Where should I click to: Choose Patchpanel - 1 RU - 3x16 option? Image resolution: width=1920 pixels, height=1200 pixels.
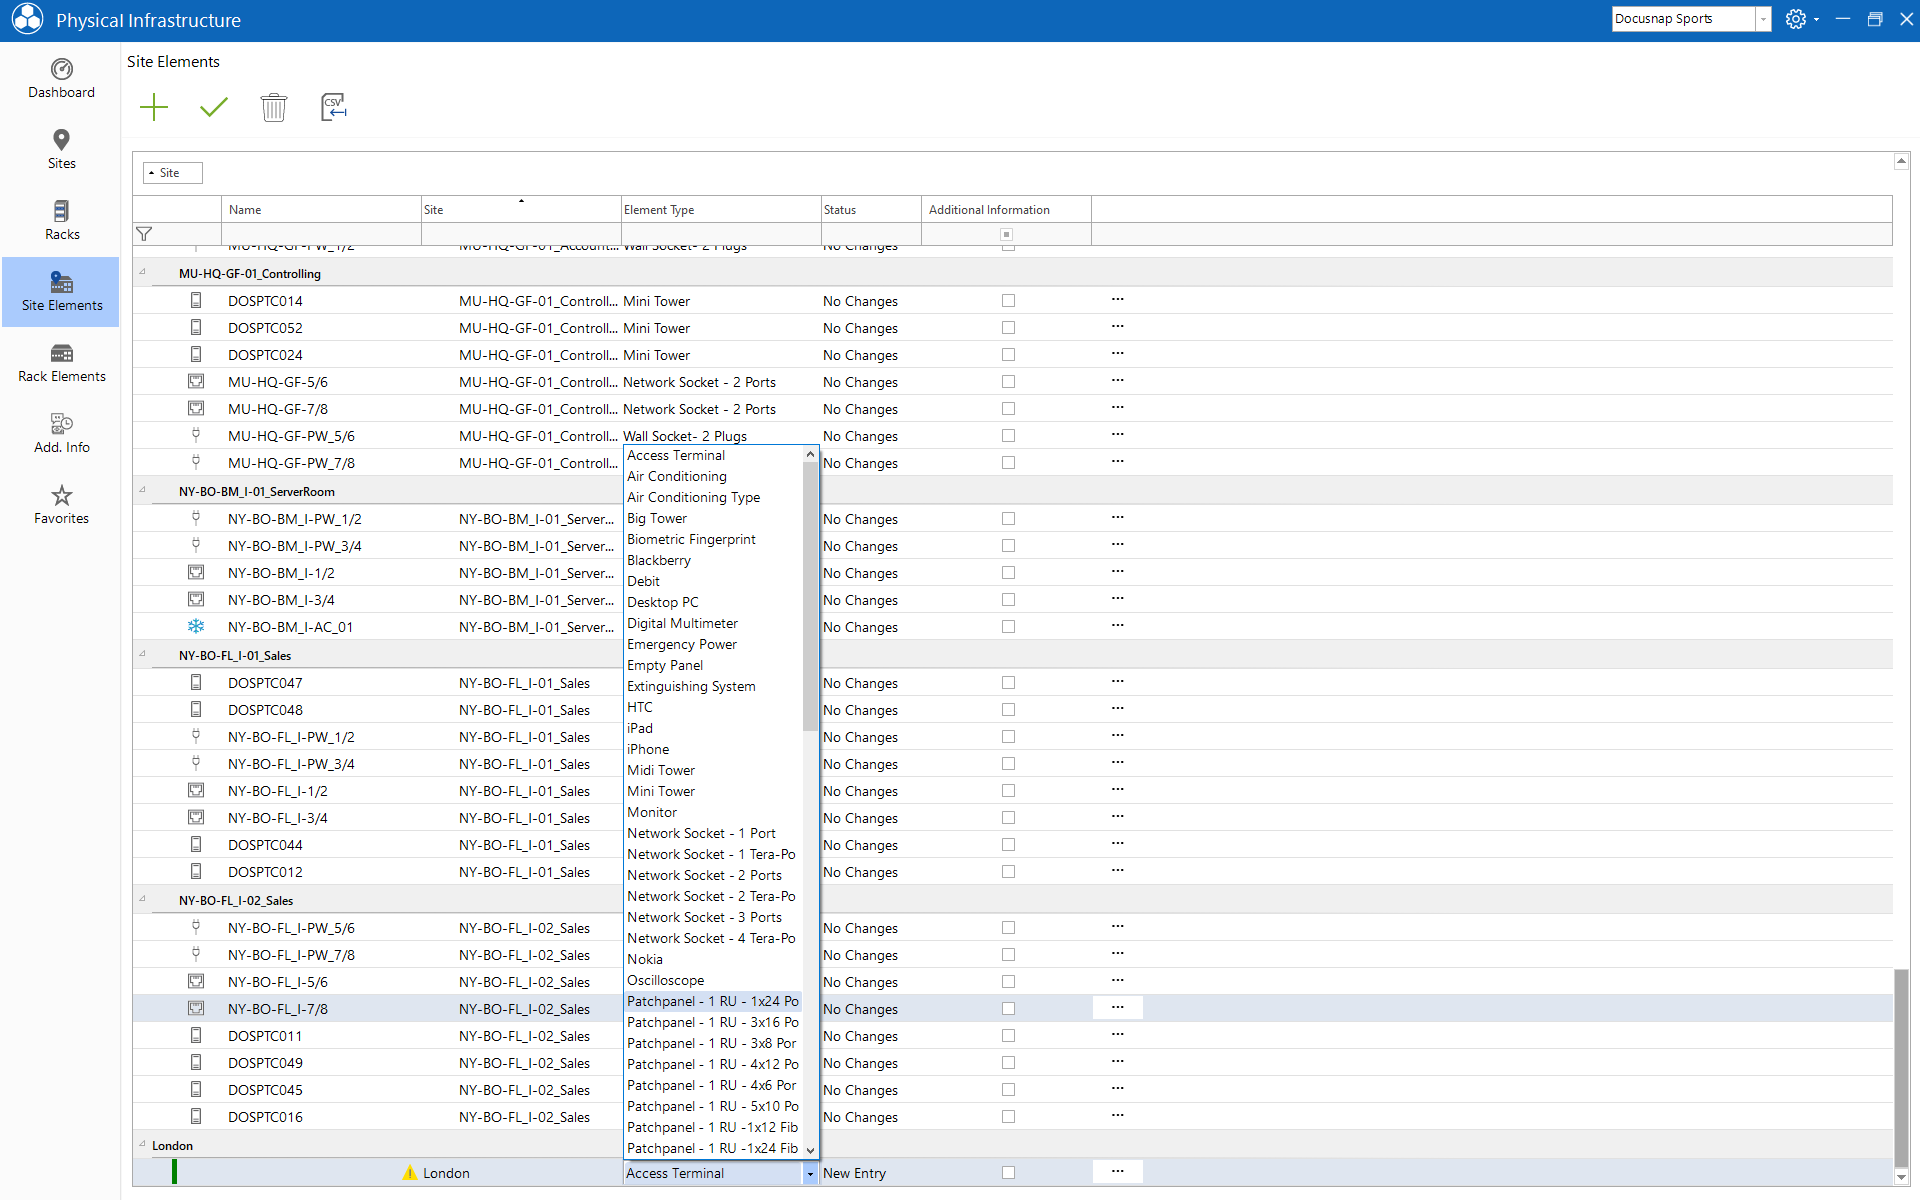[713, 1022]
